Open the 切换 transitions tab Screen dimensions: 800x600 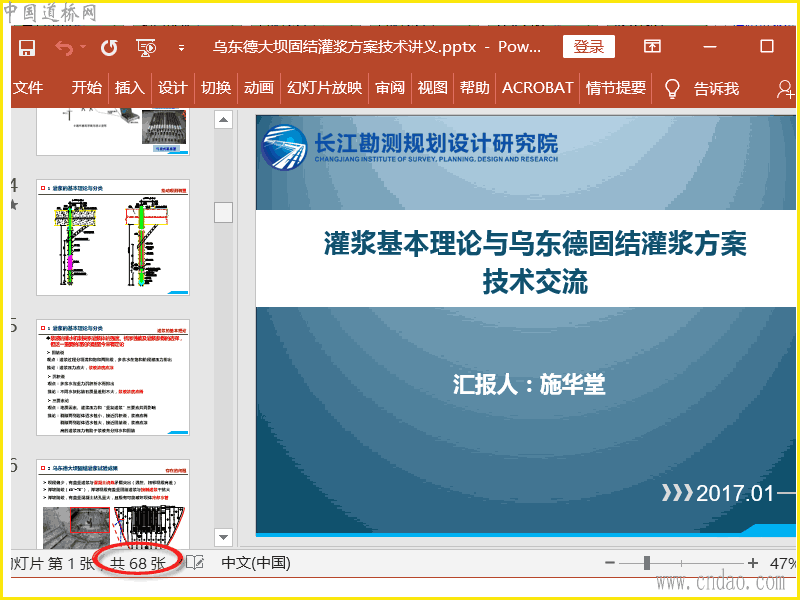(x=216, y=88)
